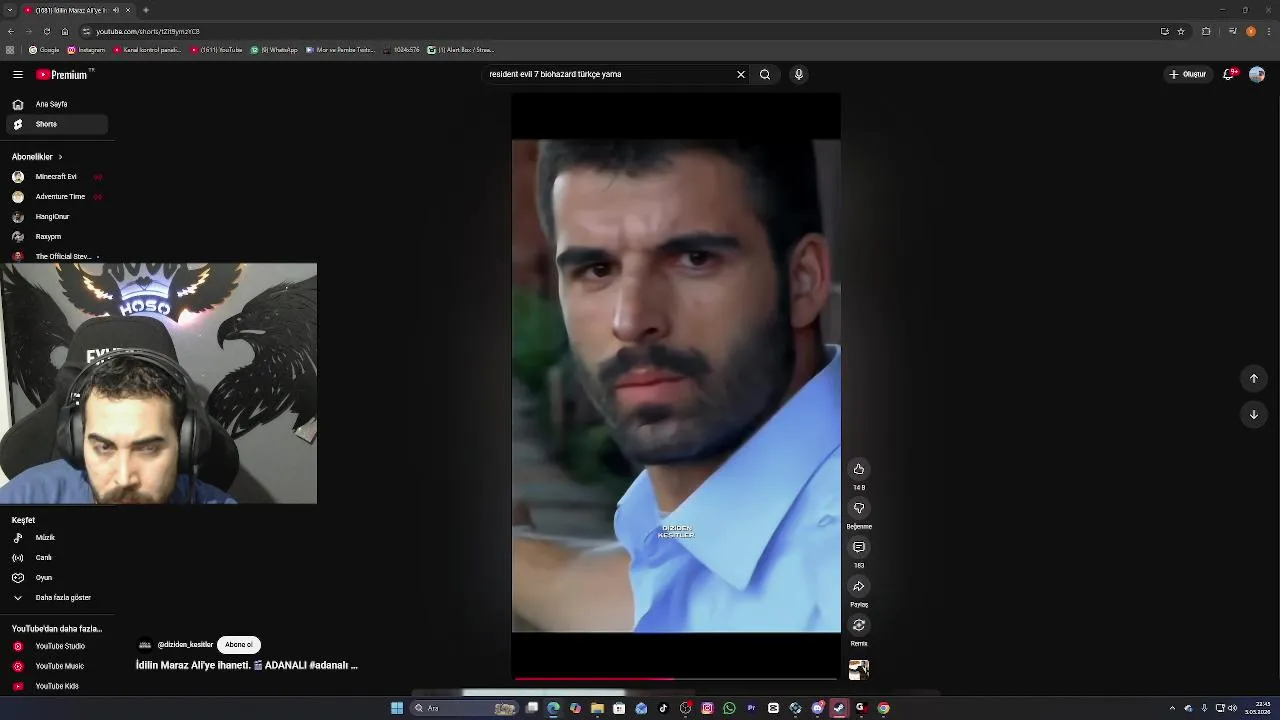Start voice search with the microphone

tap(798, 74)
